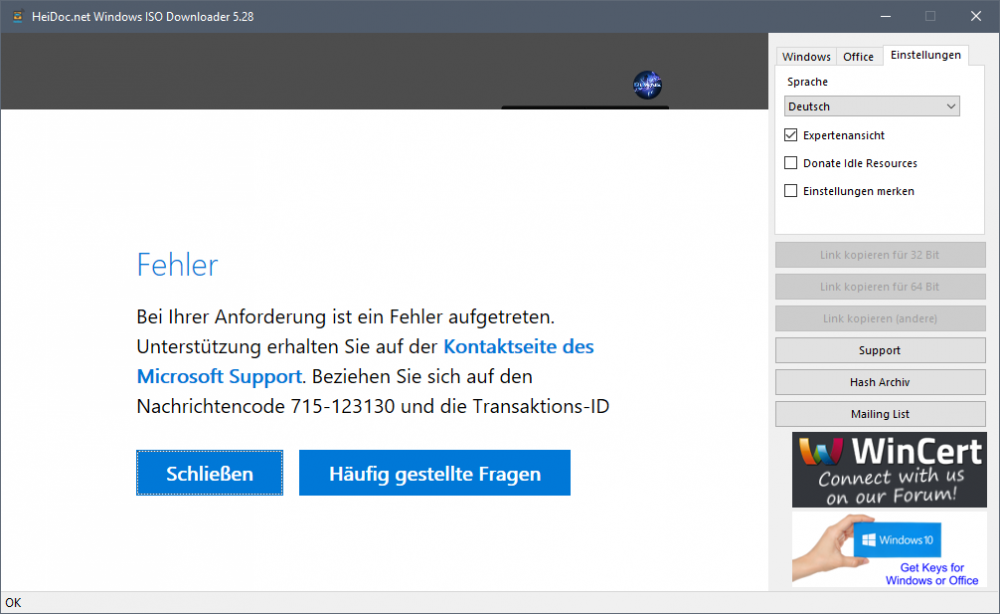Viewport: 1000px width, 614px height.
Task: Minimize the ISO Downloader window
Action: coord(885,17)
